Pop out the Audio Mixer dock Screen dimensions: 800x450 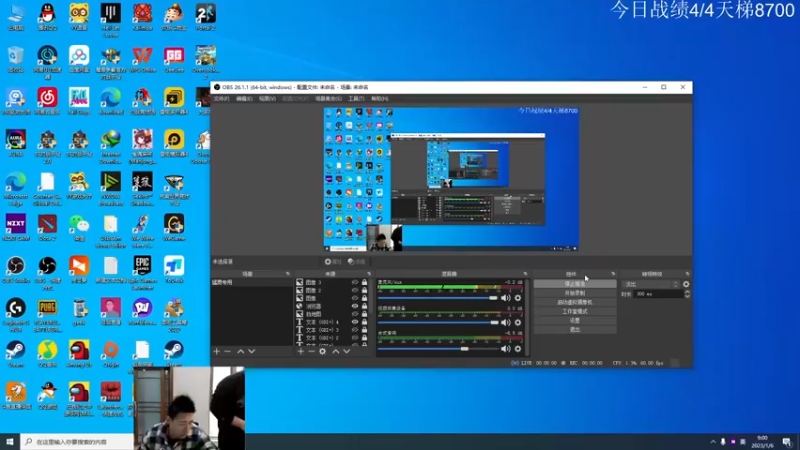(x=525, y=274)
